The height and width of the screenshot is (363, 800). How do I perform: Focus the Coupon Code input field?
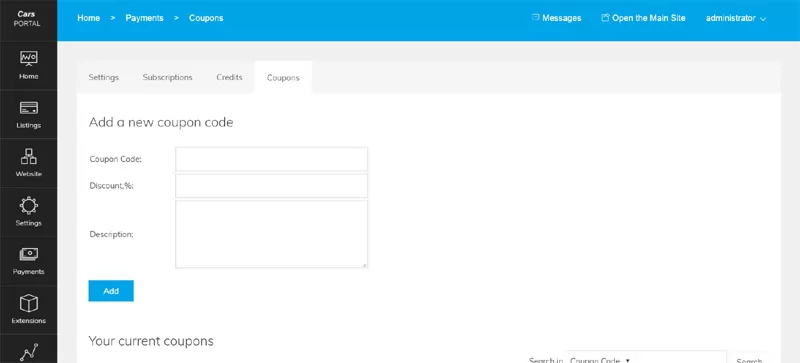tap(271, 159)
